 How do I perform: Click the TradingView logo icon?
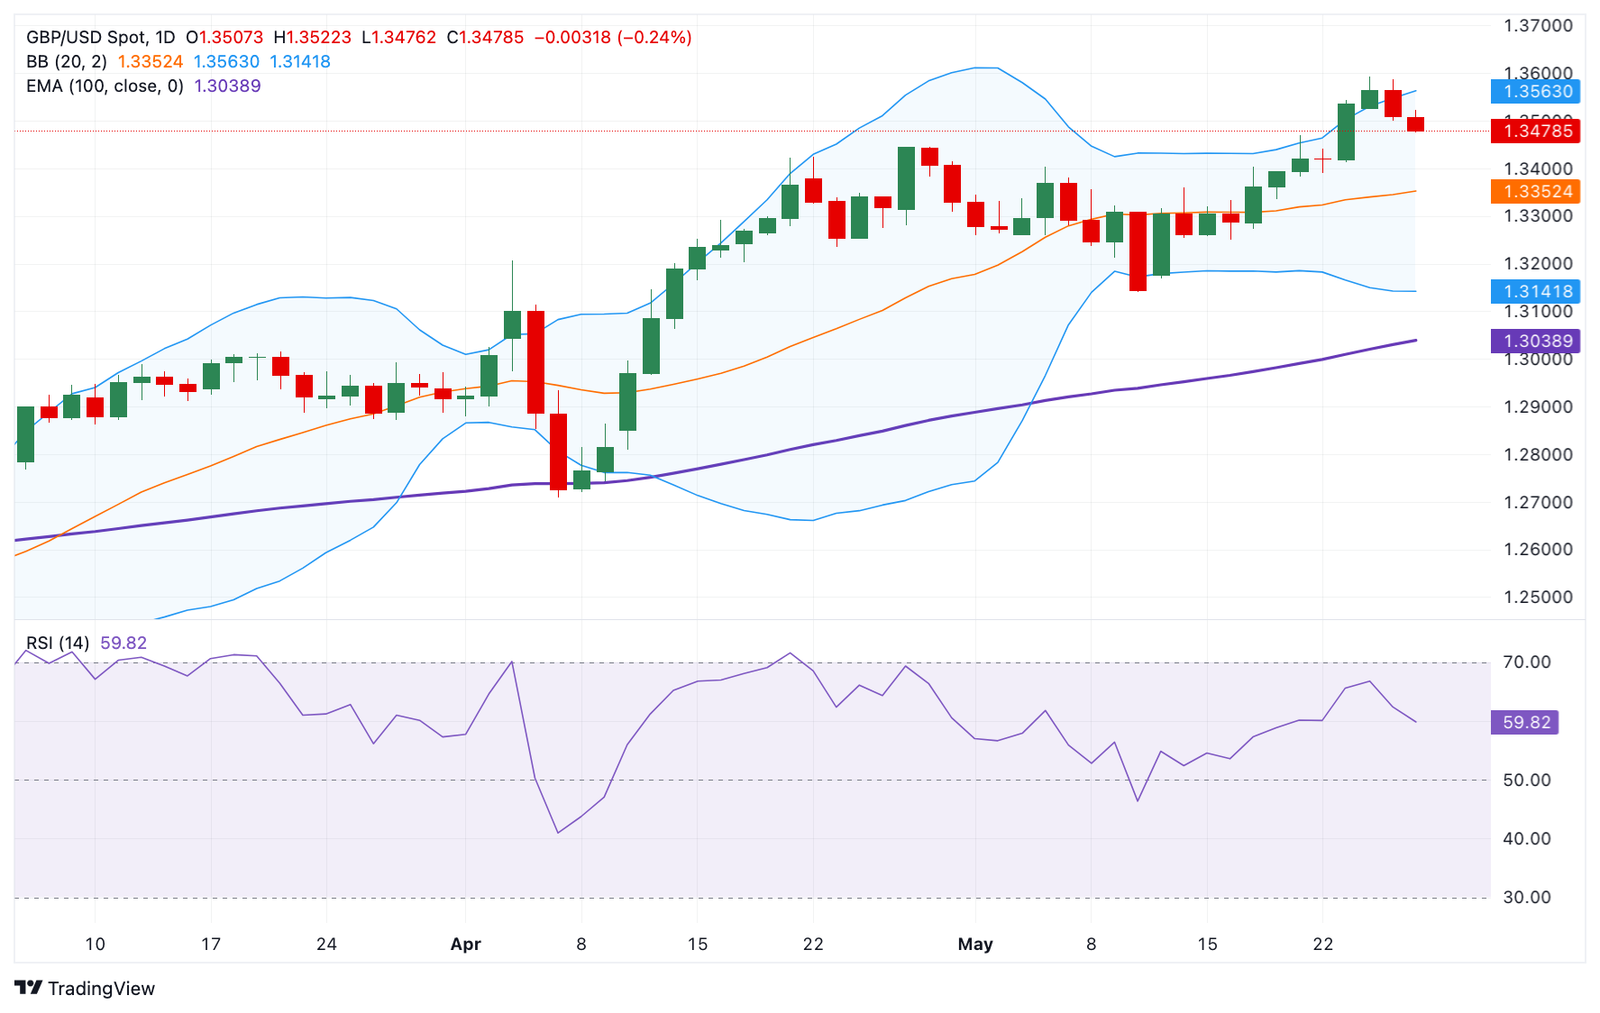(x=29, y=988)
